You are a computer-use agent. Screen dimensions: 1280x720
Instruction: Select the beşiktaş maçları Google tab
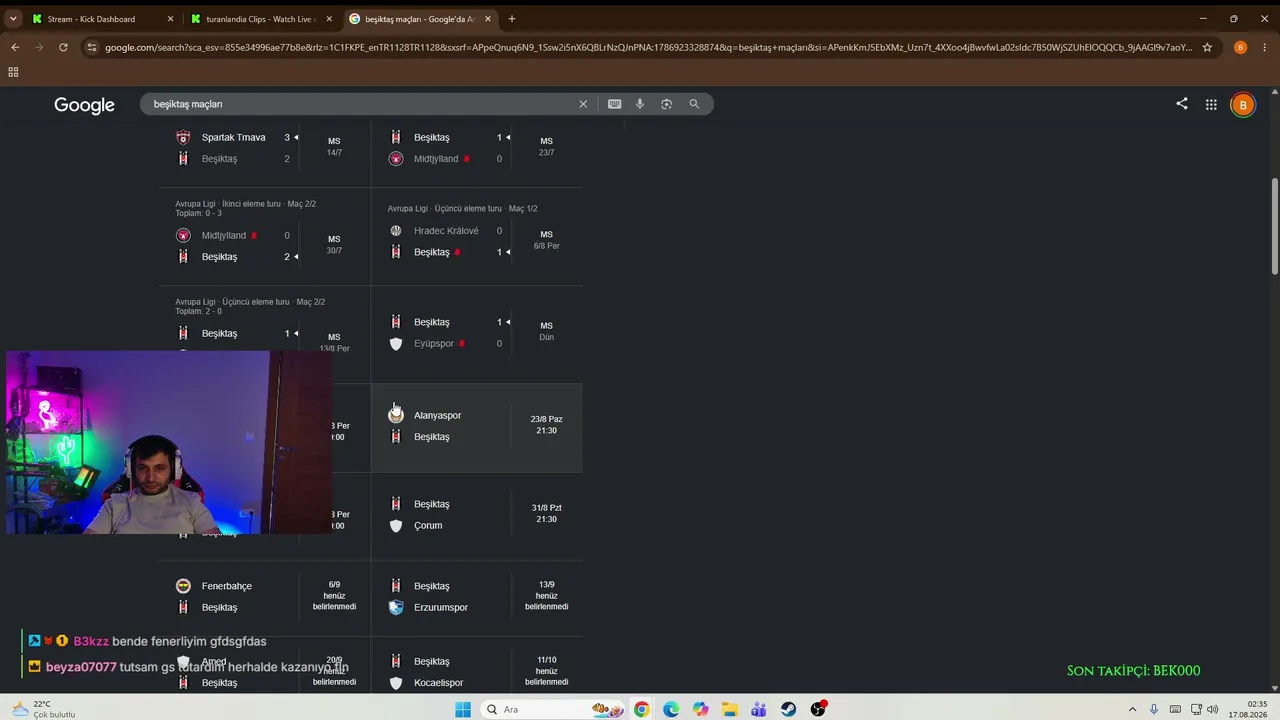pos(421,19)
